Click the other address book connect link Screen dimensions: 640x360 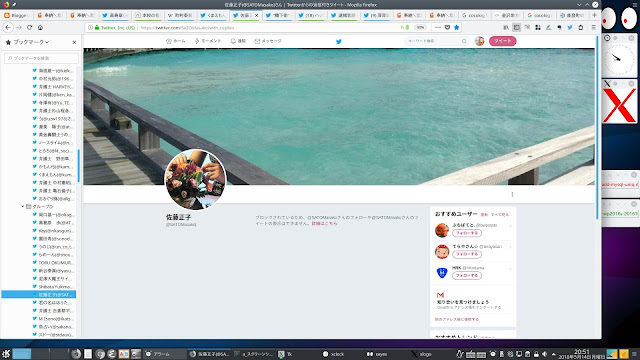(457, 319)
